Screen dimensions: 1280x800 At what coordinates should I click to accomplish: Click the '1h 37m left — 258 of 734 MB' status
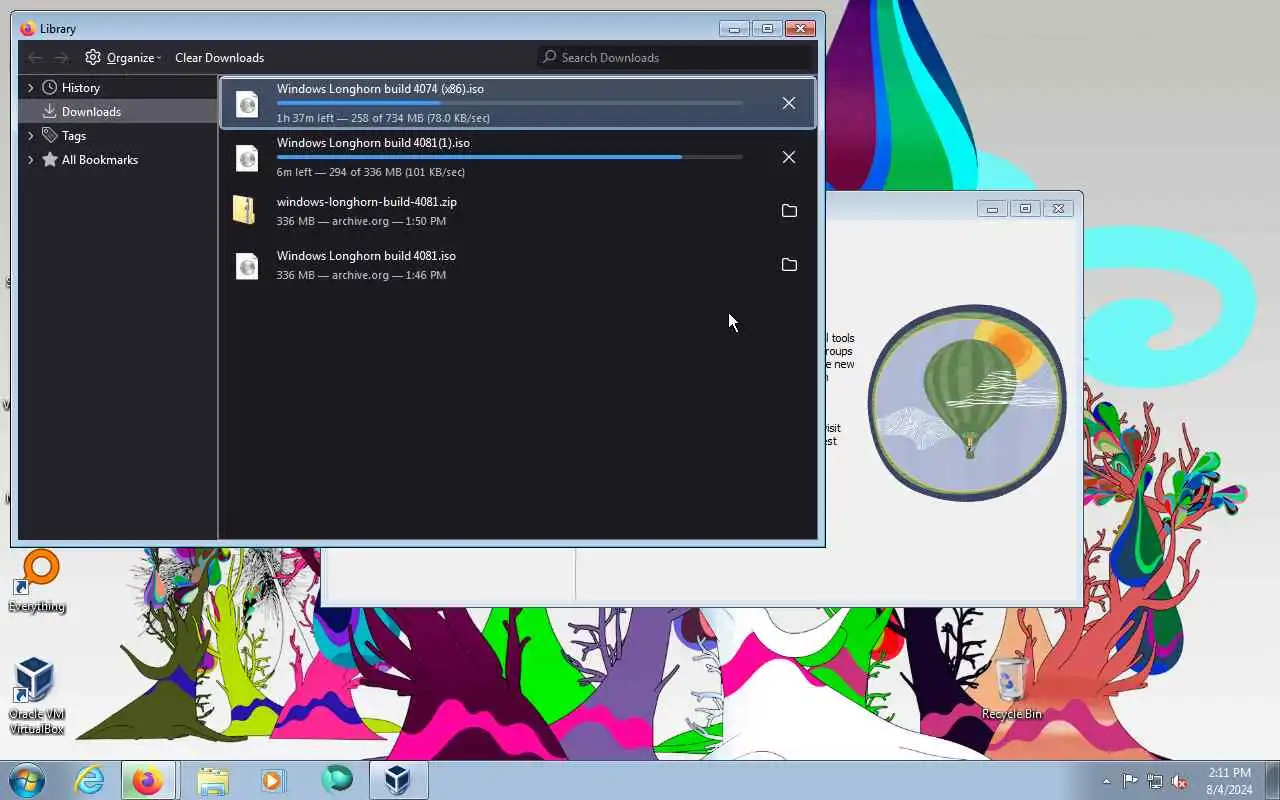tap(383, 118)
